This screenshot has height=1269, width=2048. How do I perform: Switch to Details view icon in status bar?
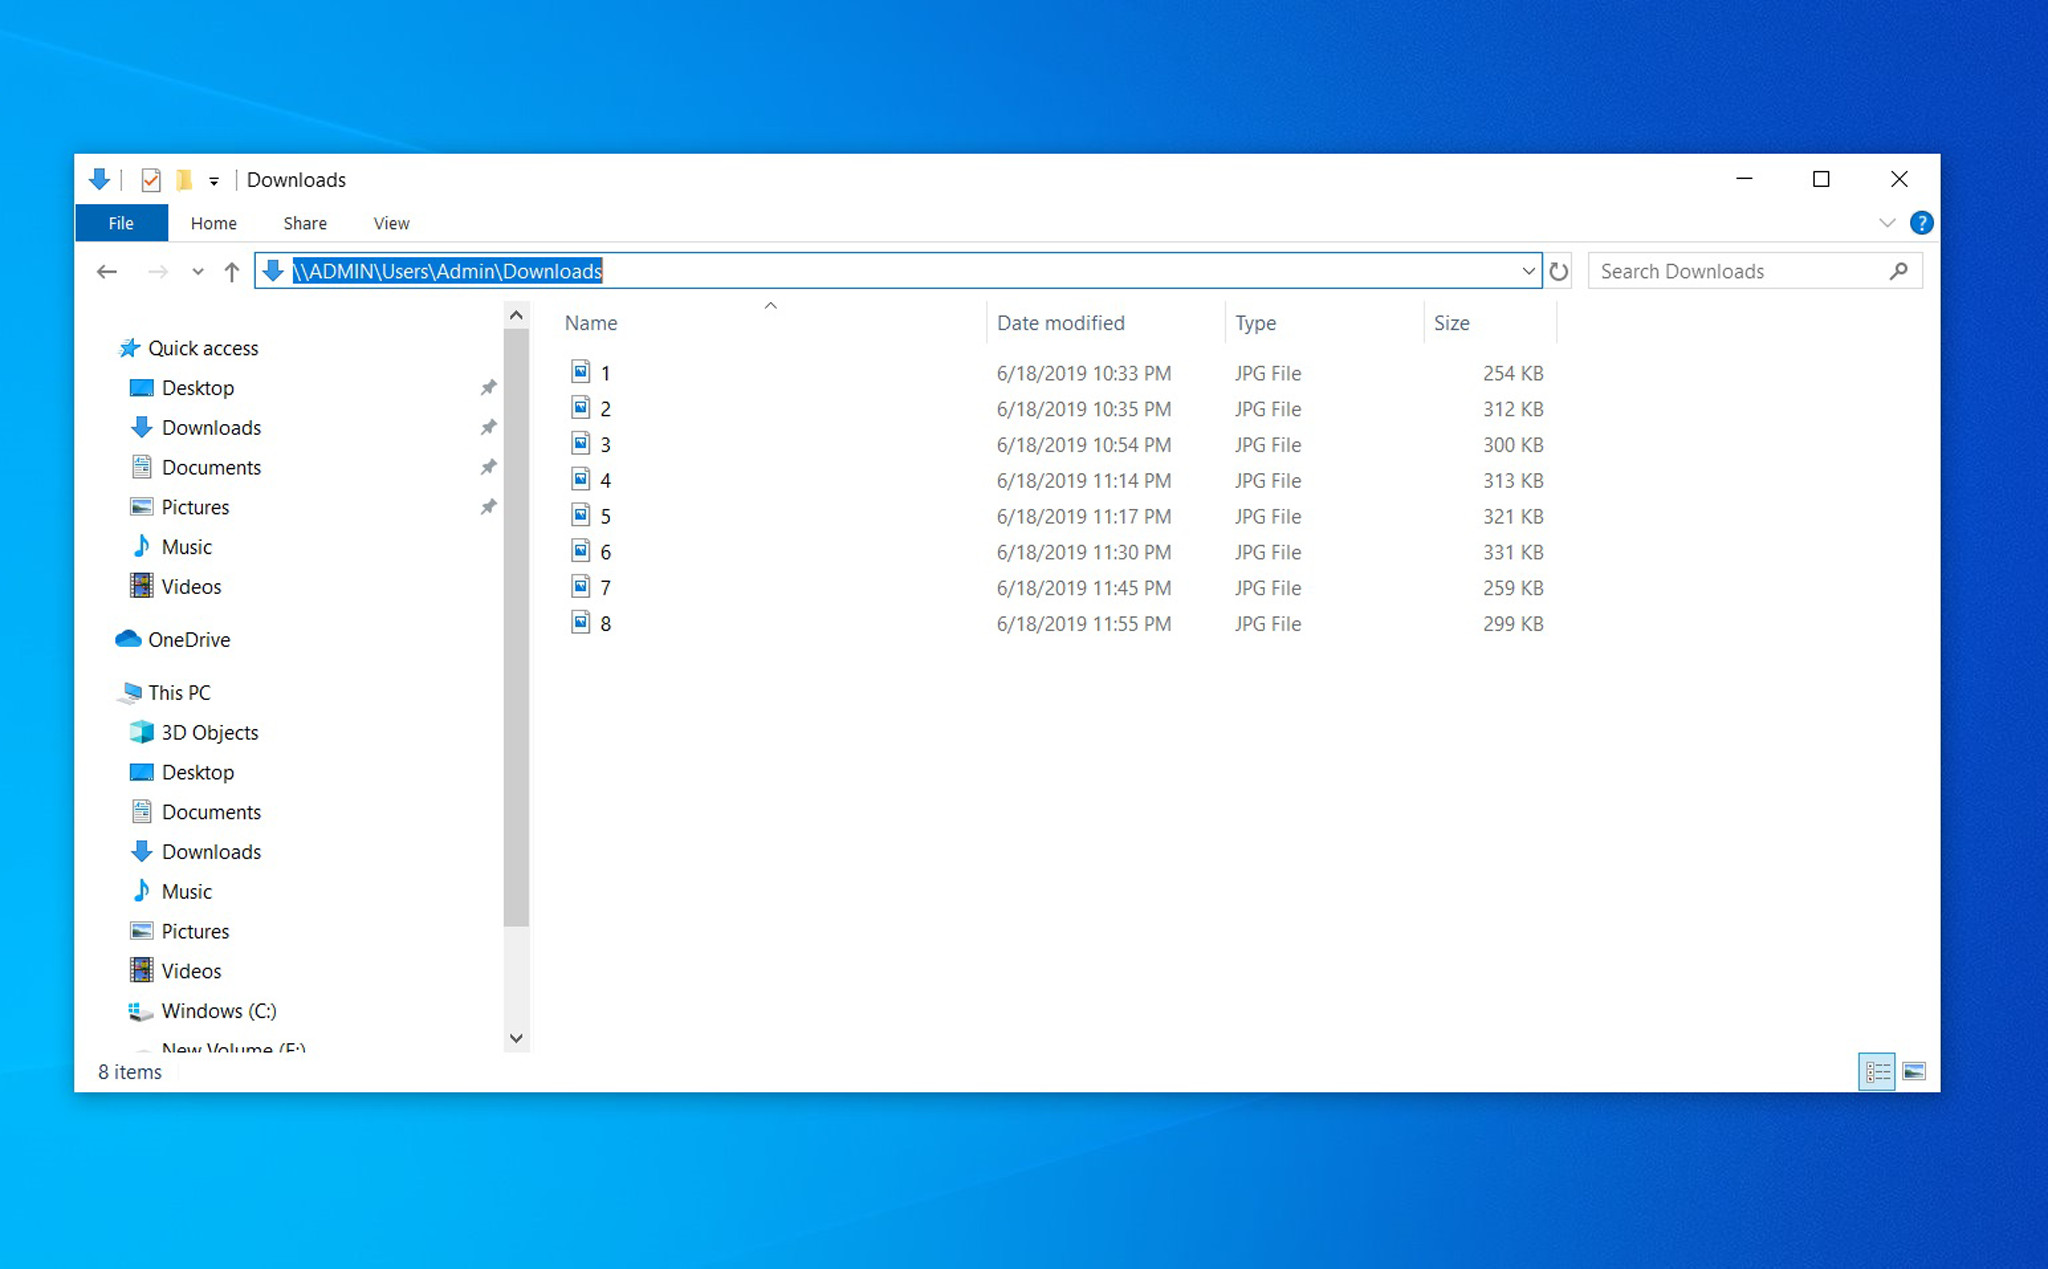1877,1072
